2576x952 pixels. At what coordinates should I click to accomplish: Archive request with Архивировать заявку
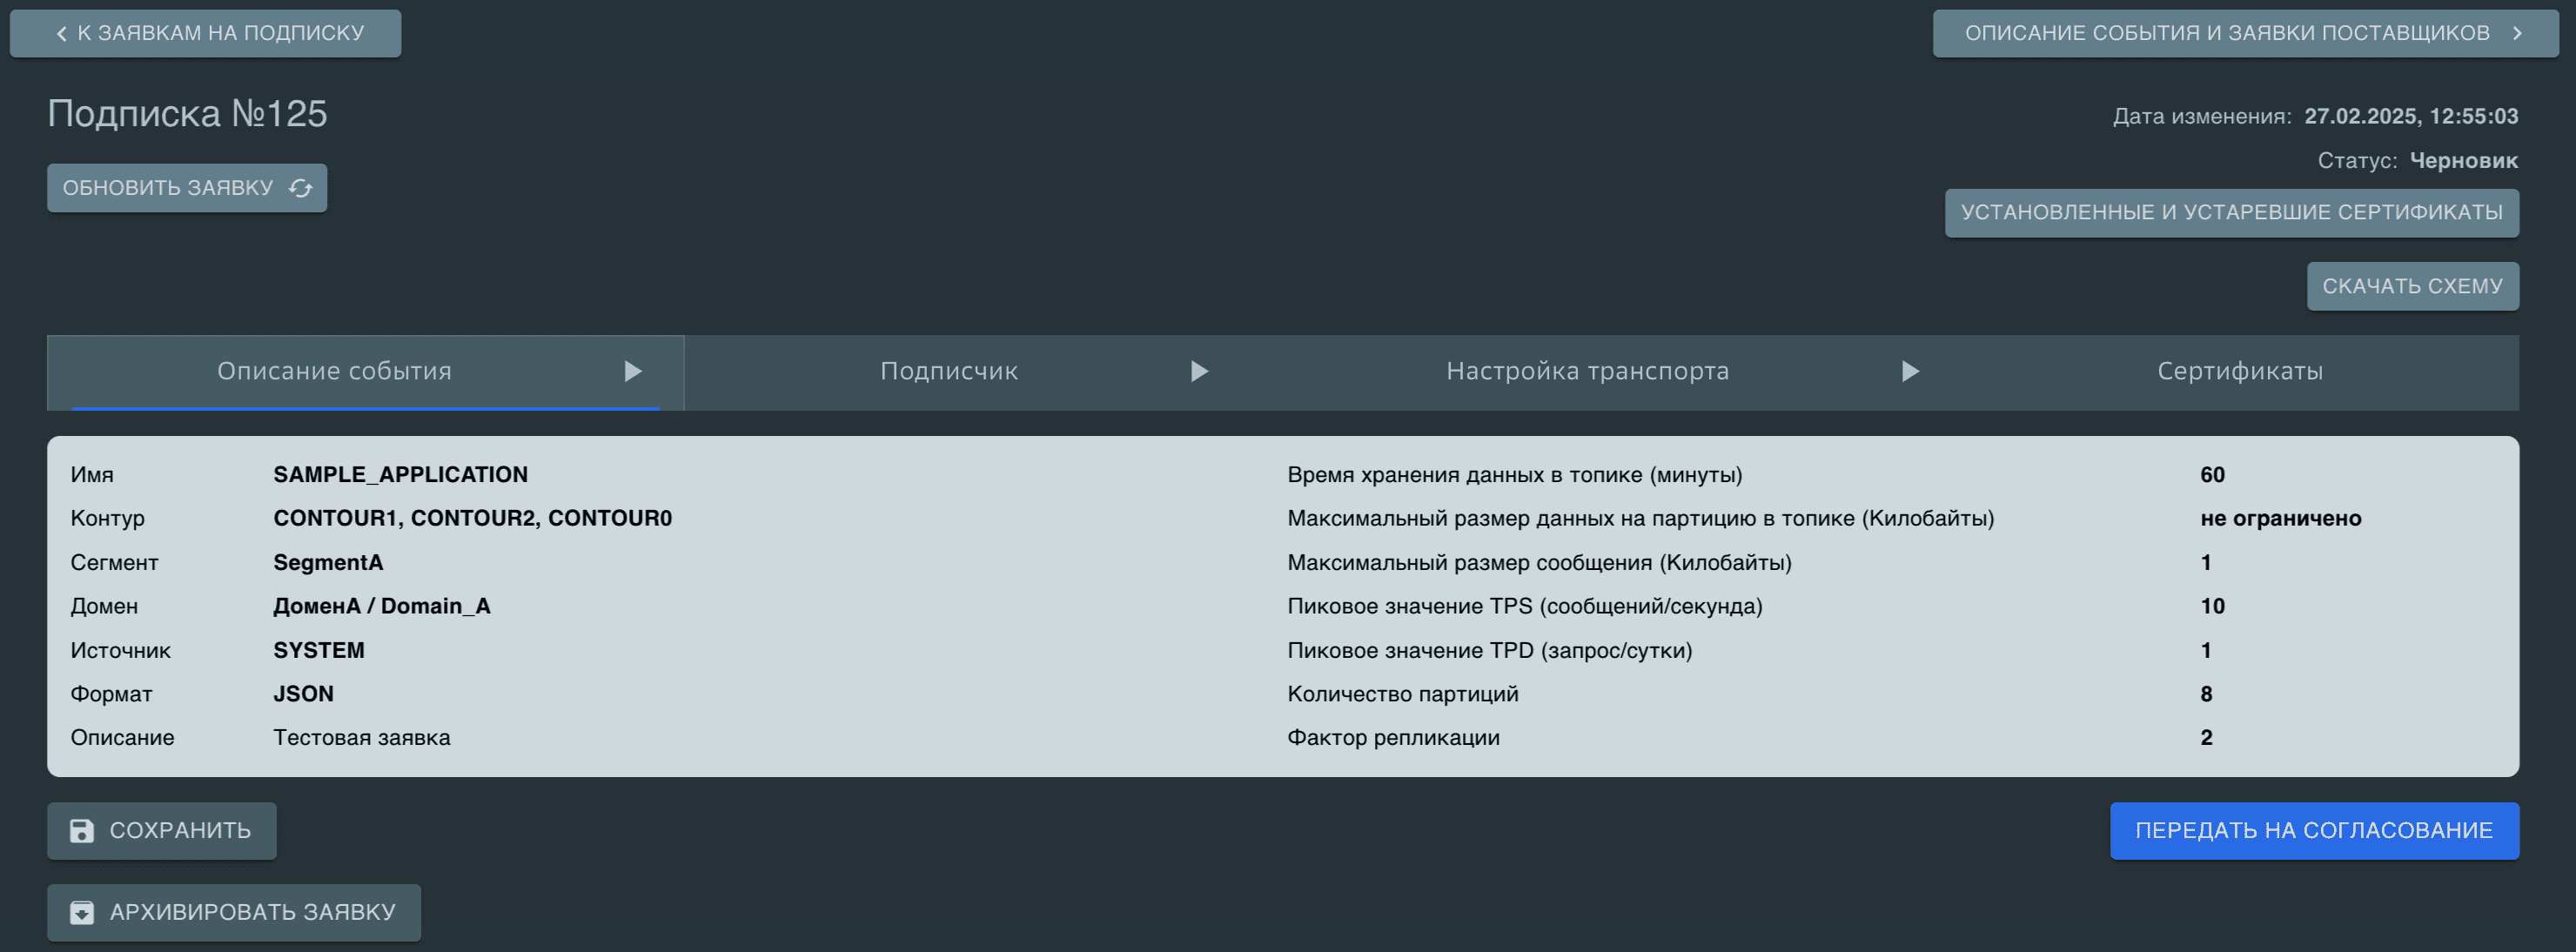click(x=234, y=912)
